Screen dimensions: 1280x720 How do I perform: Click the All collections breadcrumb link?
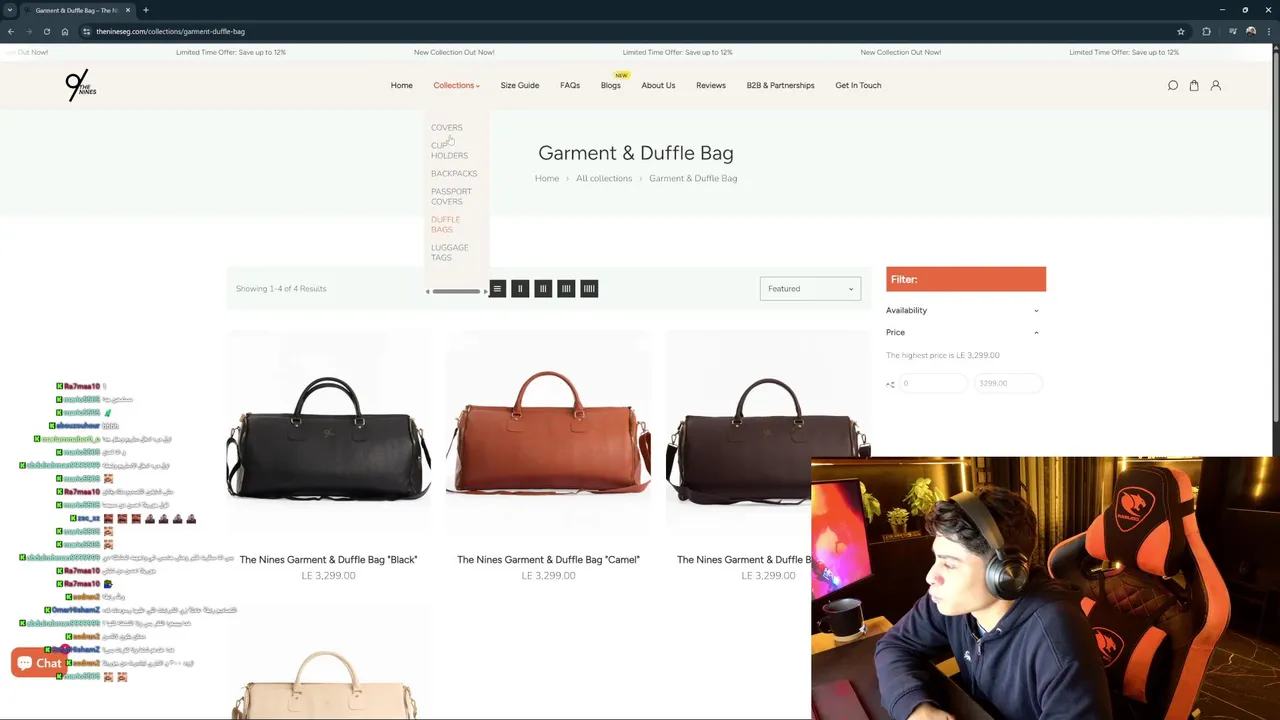604,178
